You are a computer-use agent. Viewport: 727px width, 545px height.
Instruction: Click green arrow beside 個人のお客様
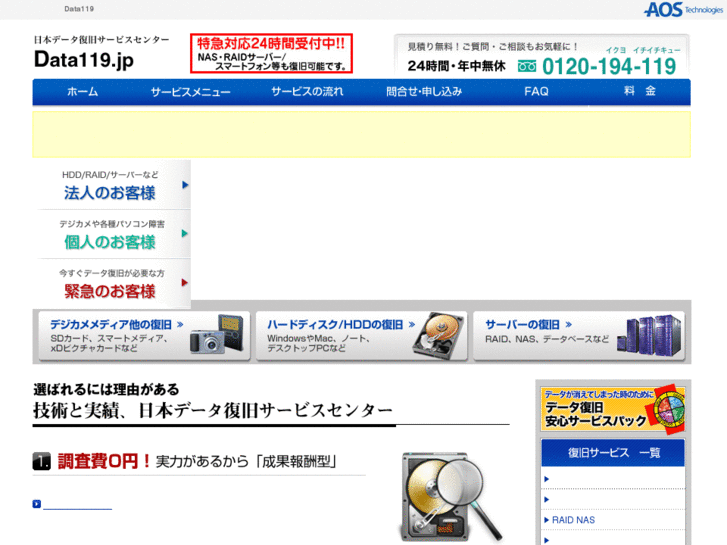click(185, 233)
